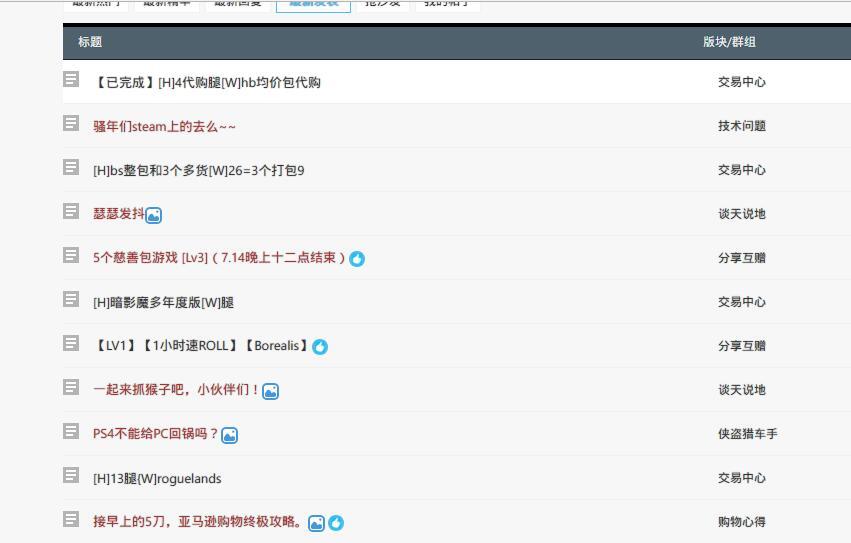The image size is (851, 543).
Task: Click the thread icon beside 5个慈善包游戏 post
Action: (x=71, y=255)
